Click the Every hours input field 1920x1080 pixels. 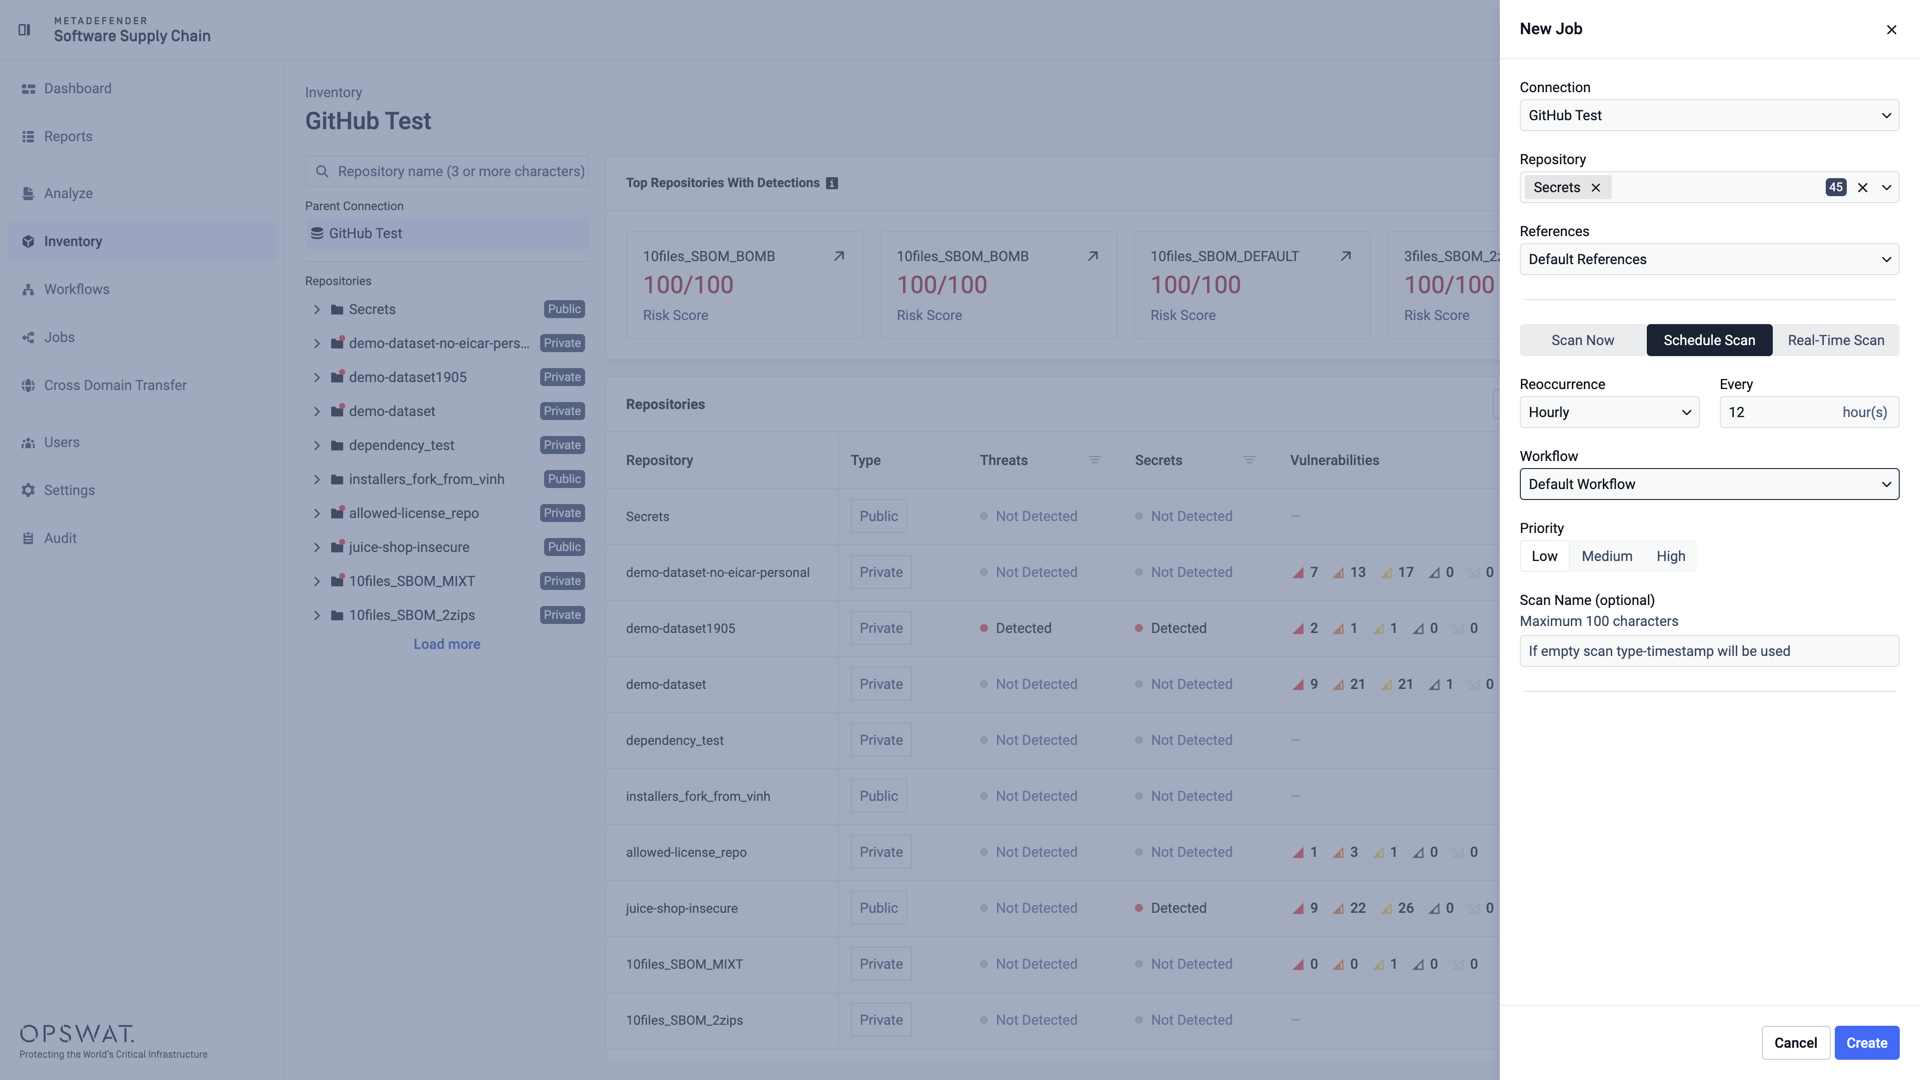[x=1809, y=413]
